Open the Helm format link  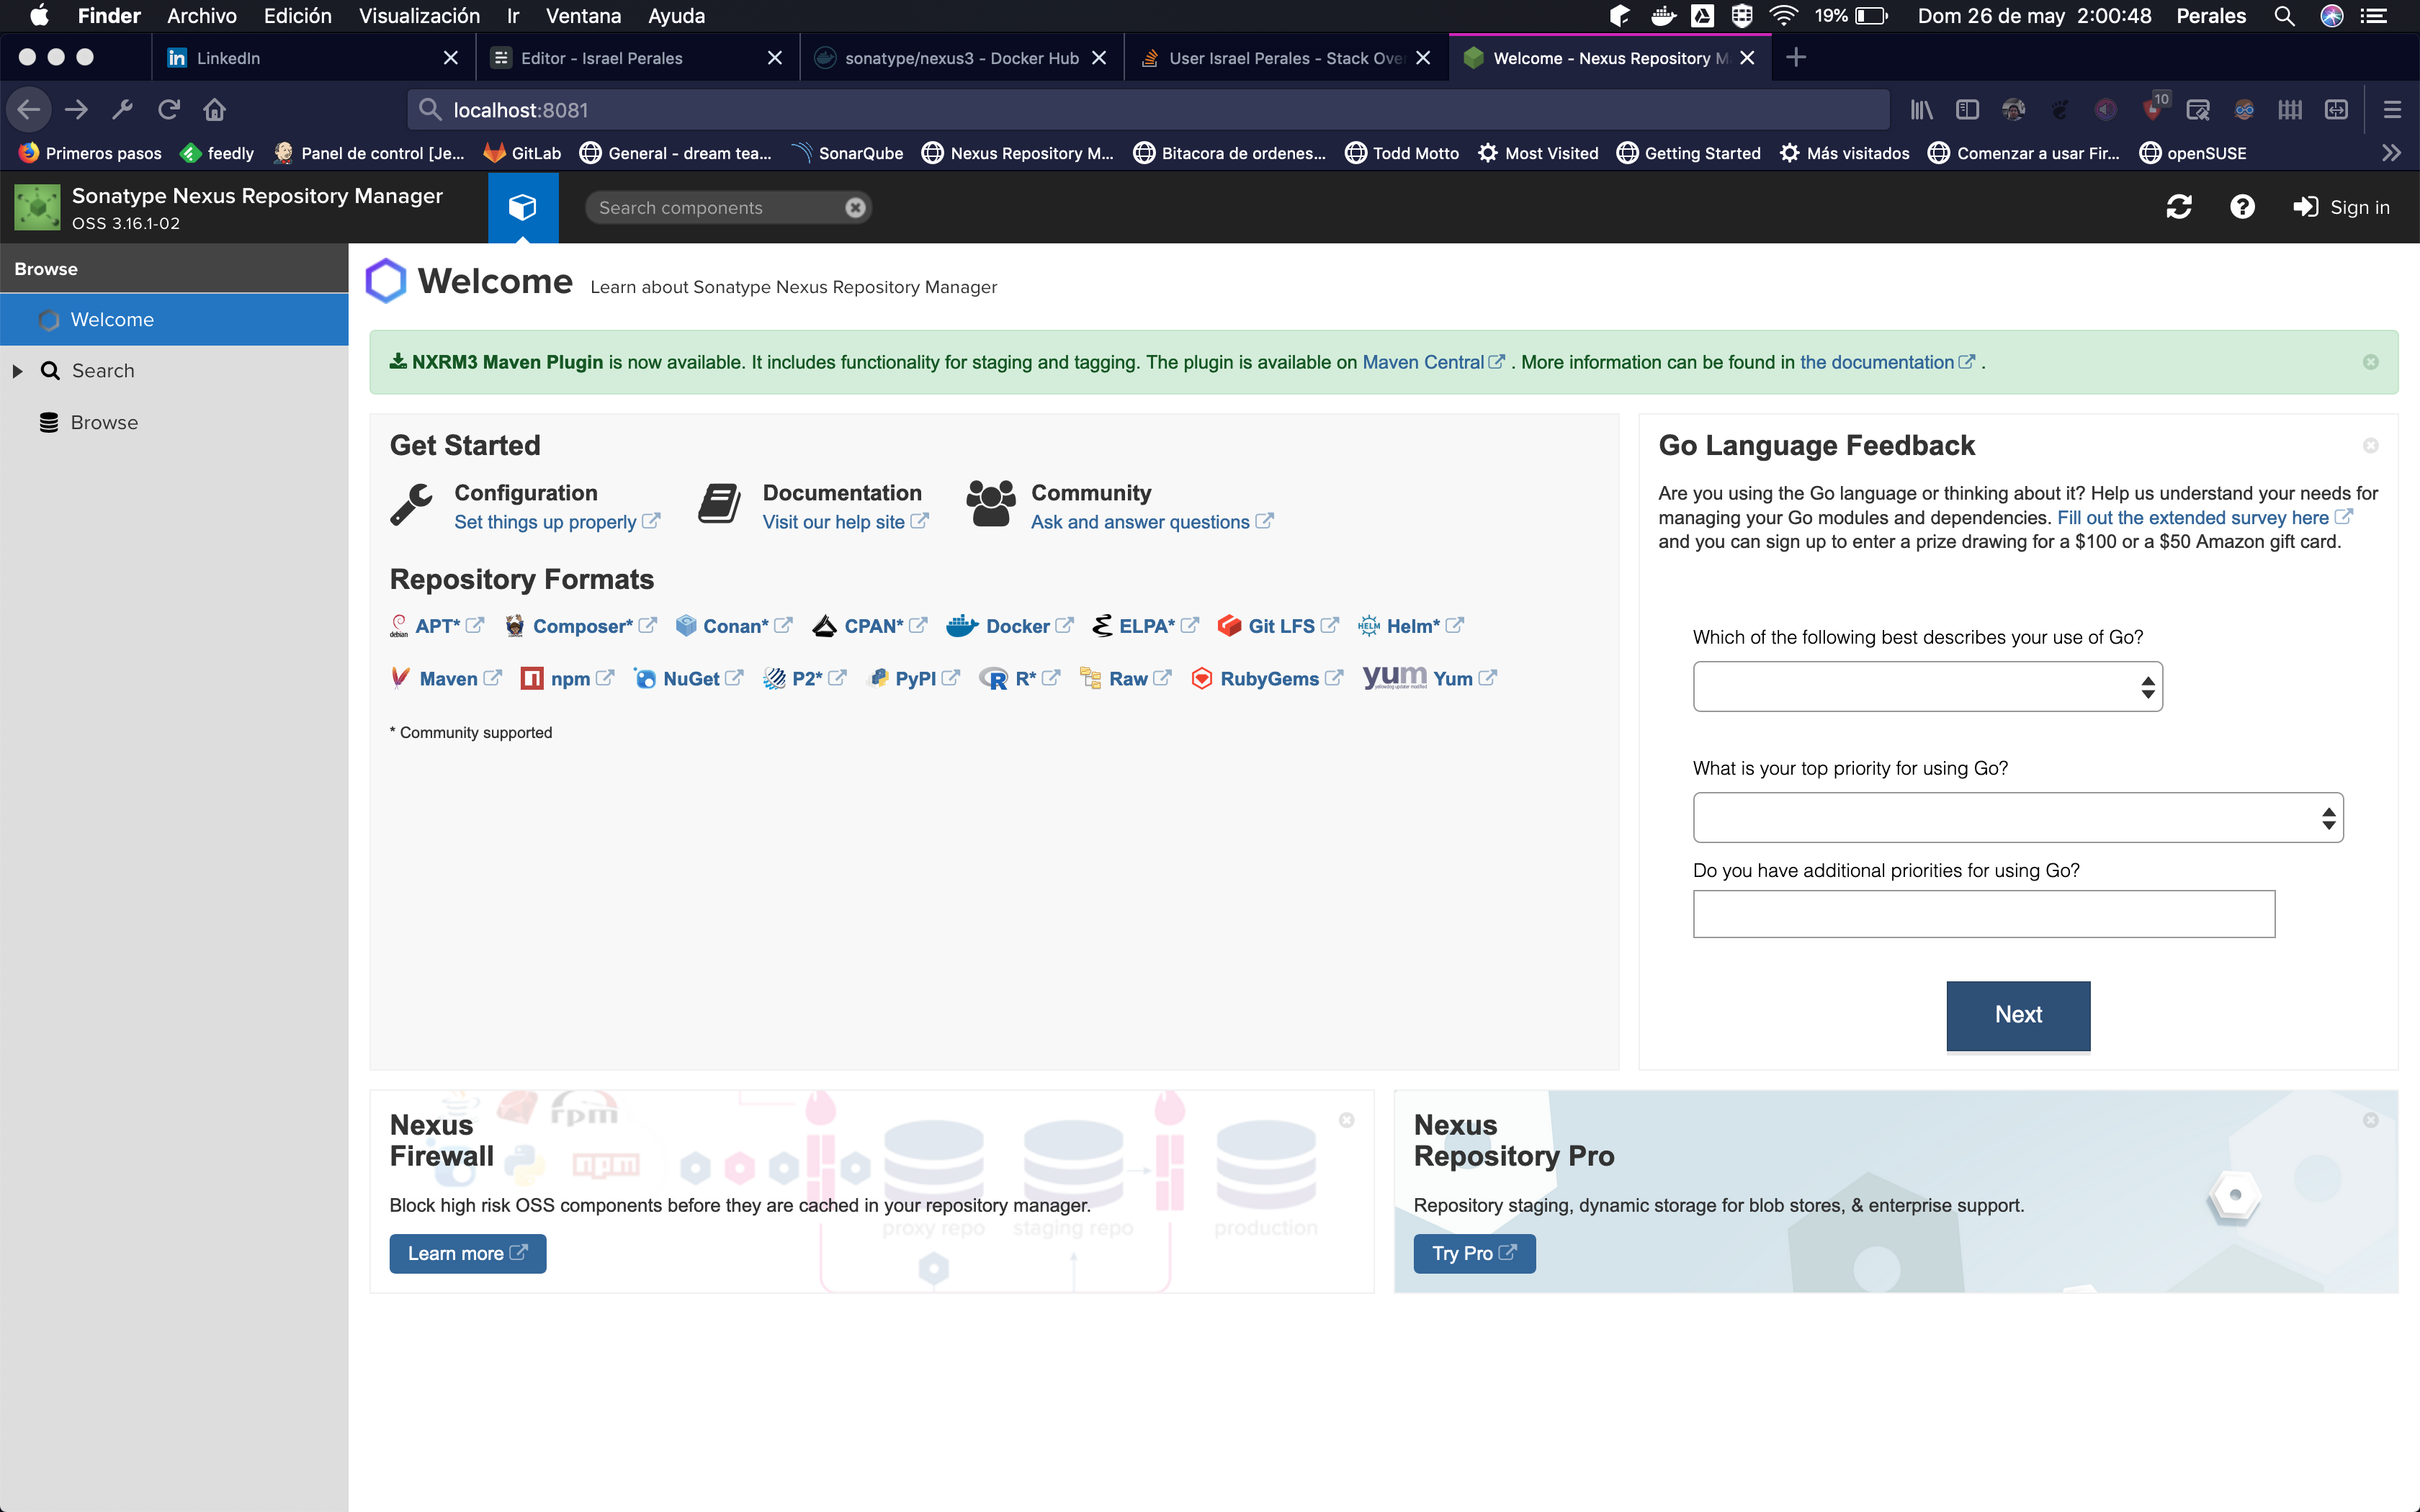(x=1411, y=626)
